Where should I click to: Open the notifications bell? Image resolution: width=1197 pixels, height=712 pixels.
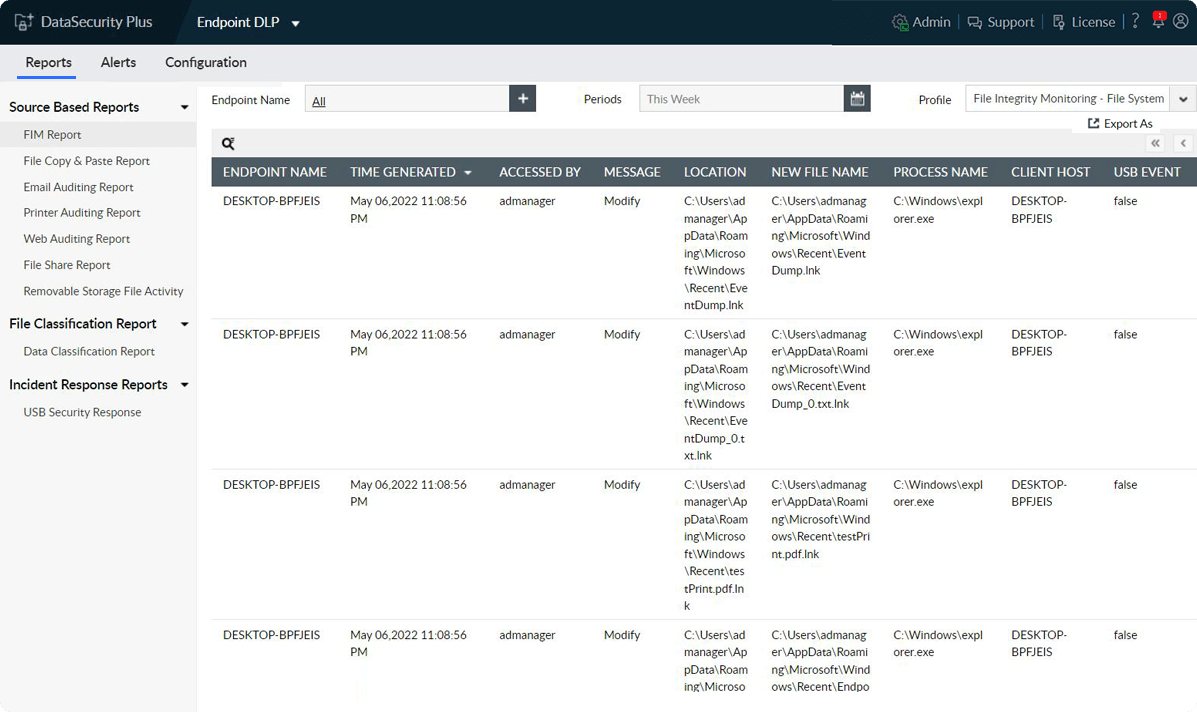pyautogui.click(x=1159, y=21)
